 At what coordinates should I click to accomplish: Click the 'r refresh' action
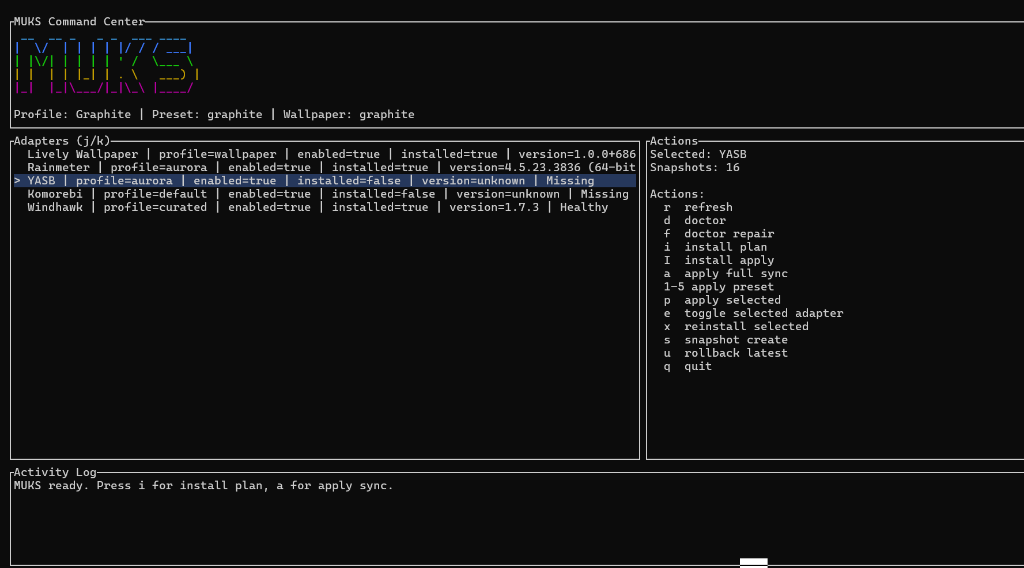[x=697, y=207]
